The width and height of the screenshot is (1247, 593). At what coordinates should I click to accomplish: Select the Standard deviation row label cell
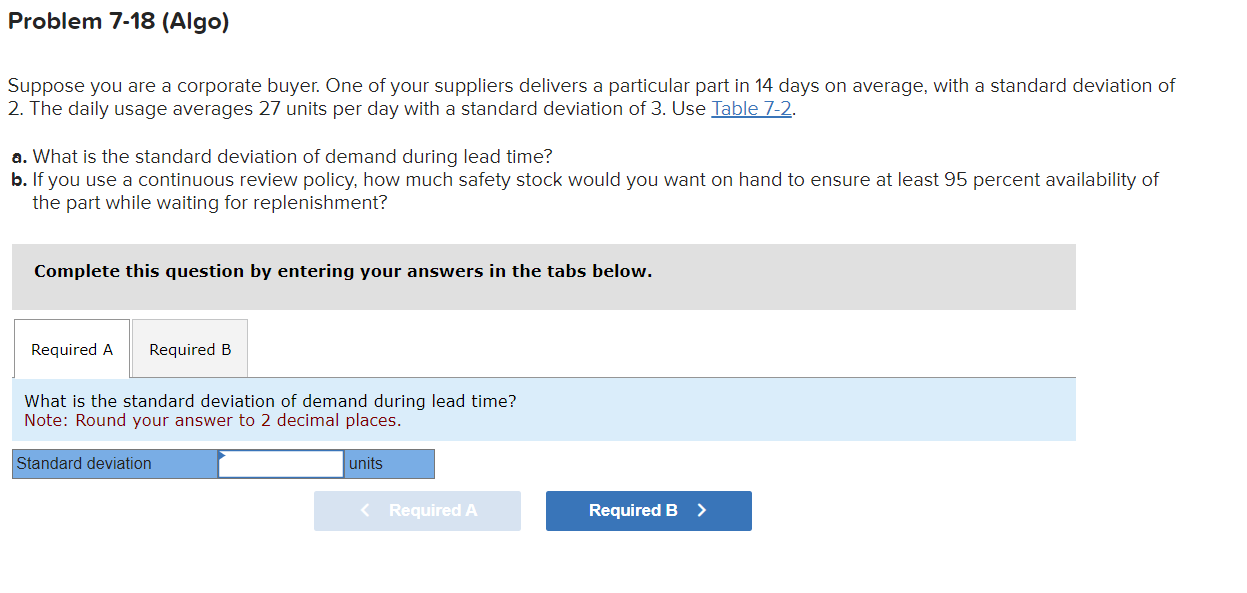point(115,464)
